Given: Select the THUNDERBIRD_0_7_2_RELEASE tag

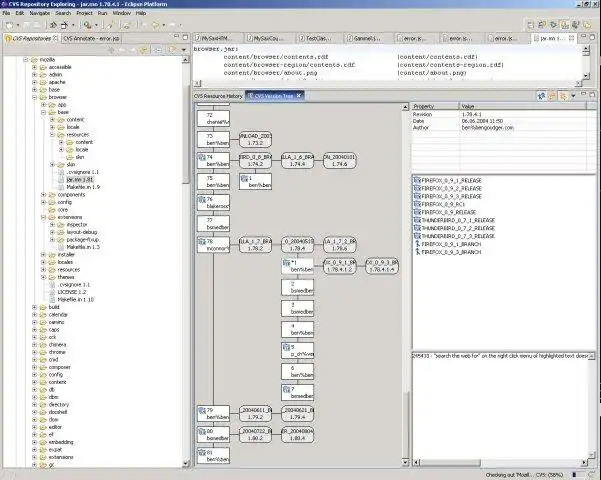Looking at the screenshot, I should coord(458,228).
